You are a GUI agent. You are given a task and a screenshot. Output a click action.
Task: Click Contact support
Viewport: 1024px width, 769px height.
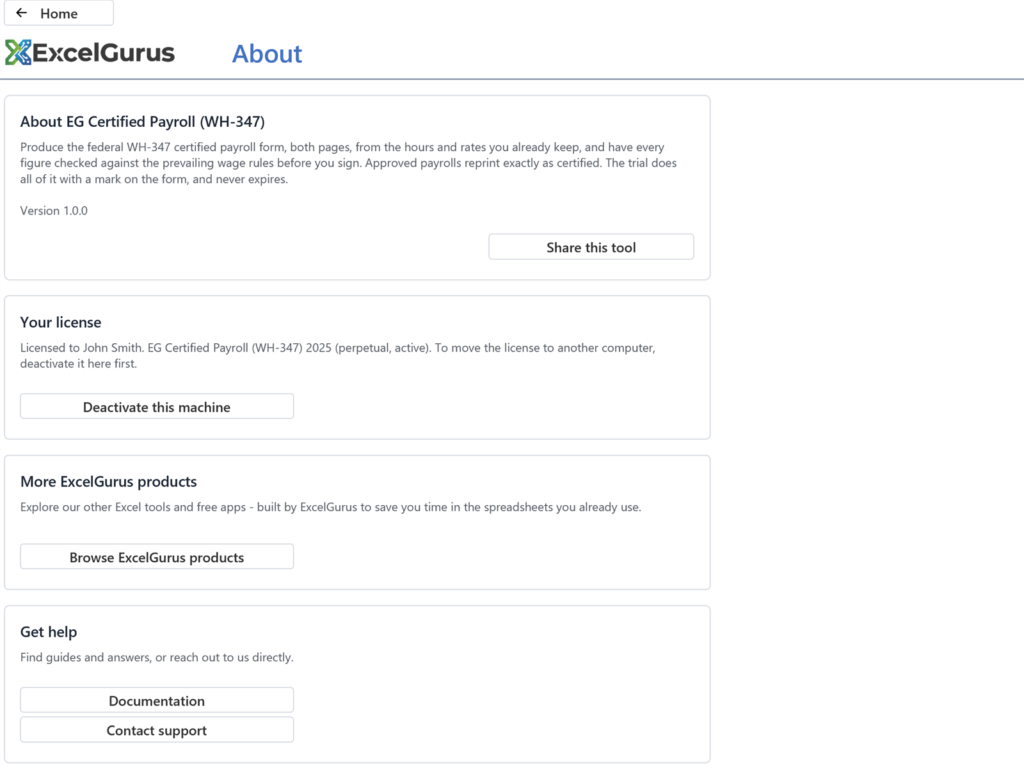[x=157, y=730]
